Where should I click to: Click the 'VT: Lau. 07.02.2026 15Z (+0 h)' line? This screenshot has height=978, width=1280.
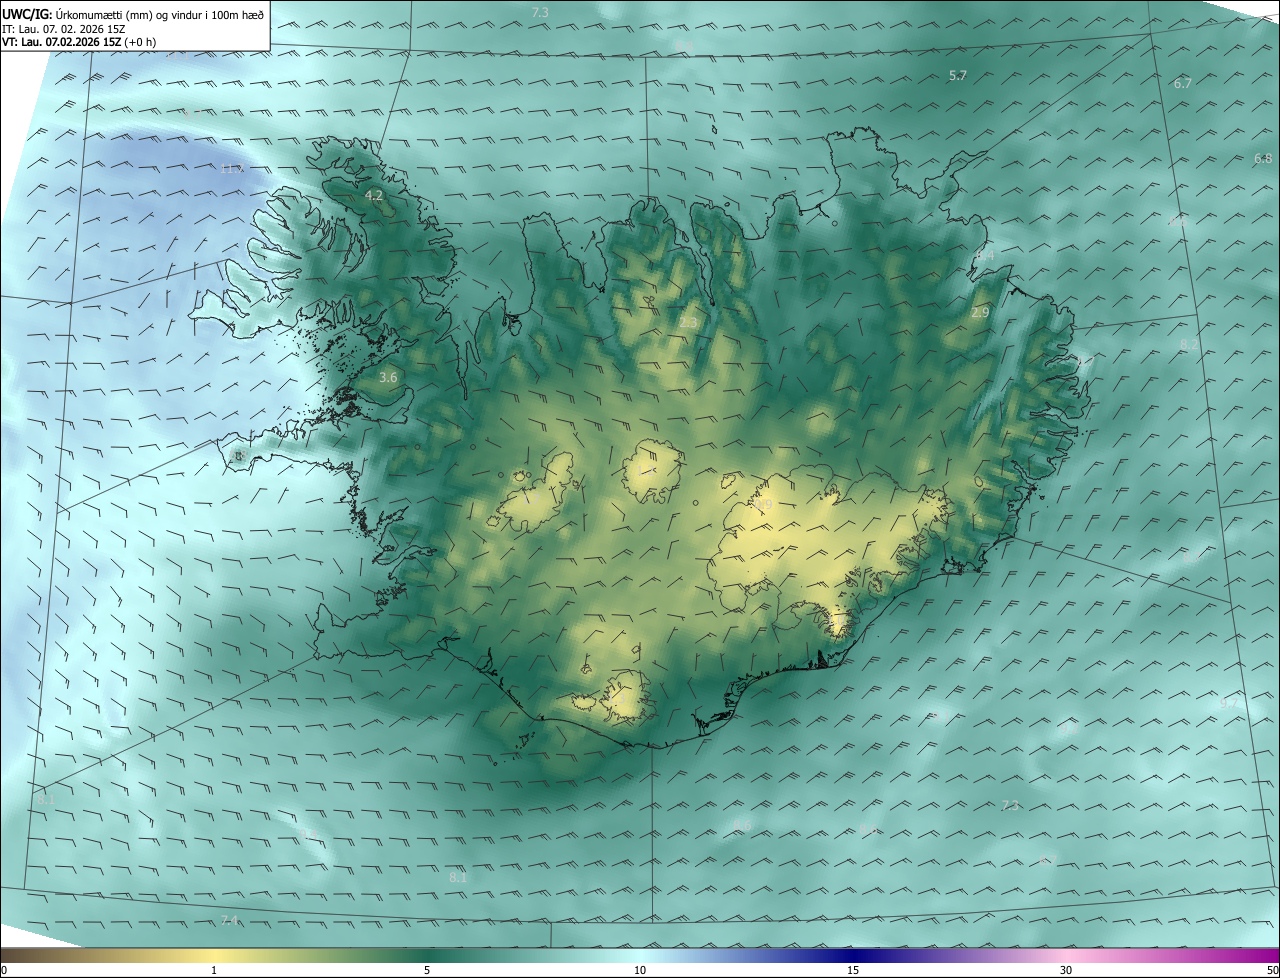(79, 42)
